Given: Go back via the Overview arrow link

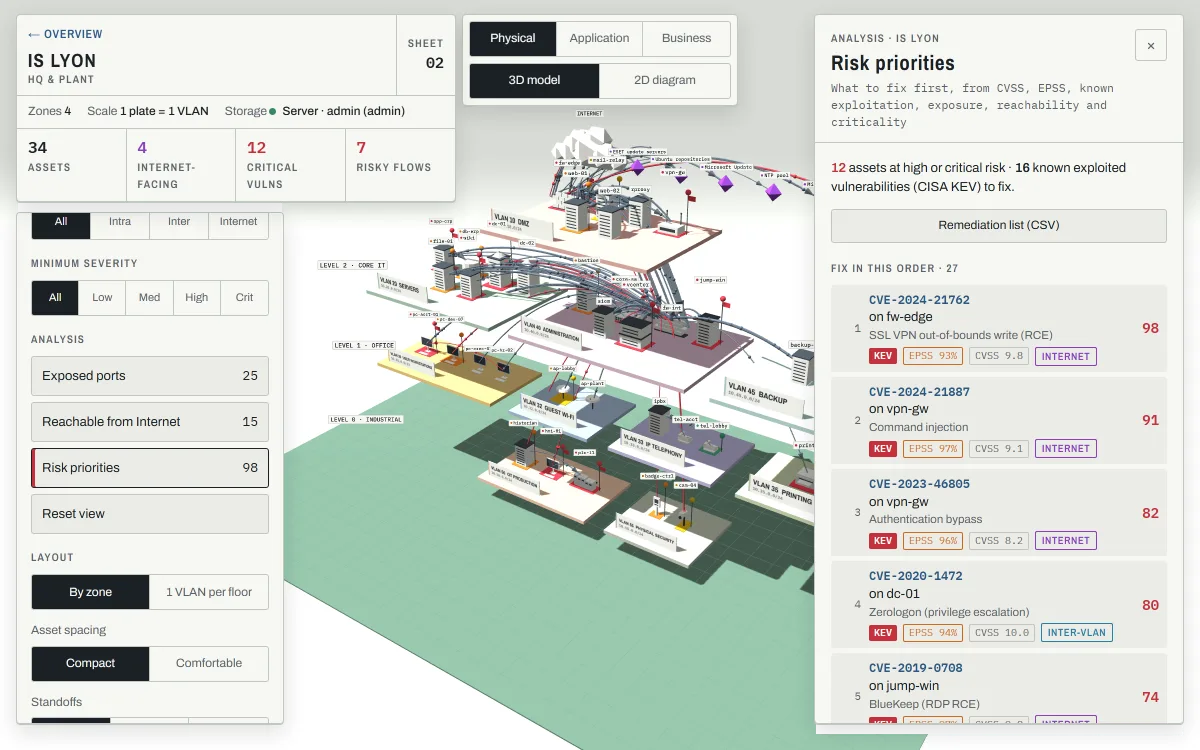Looking at the screenshot, I should [x=65, y=34].
